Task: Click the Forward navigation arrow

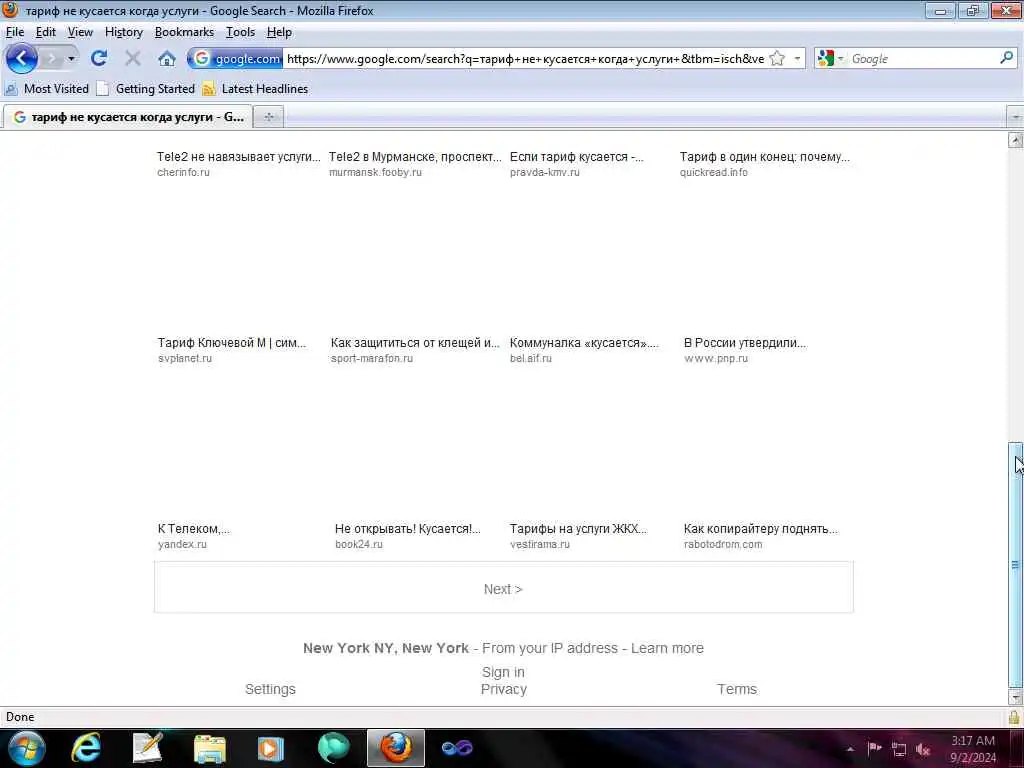Action: click(52, 59)
